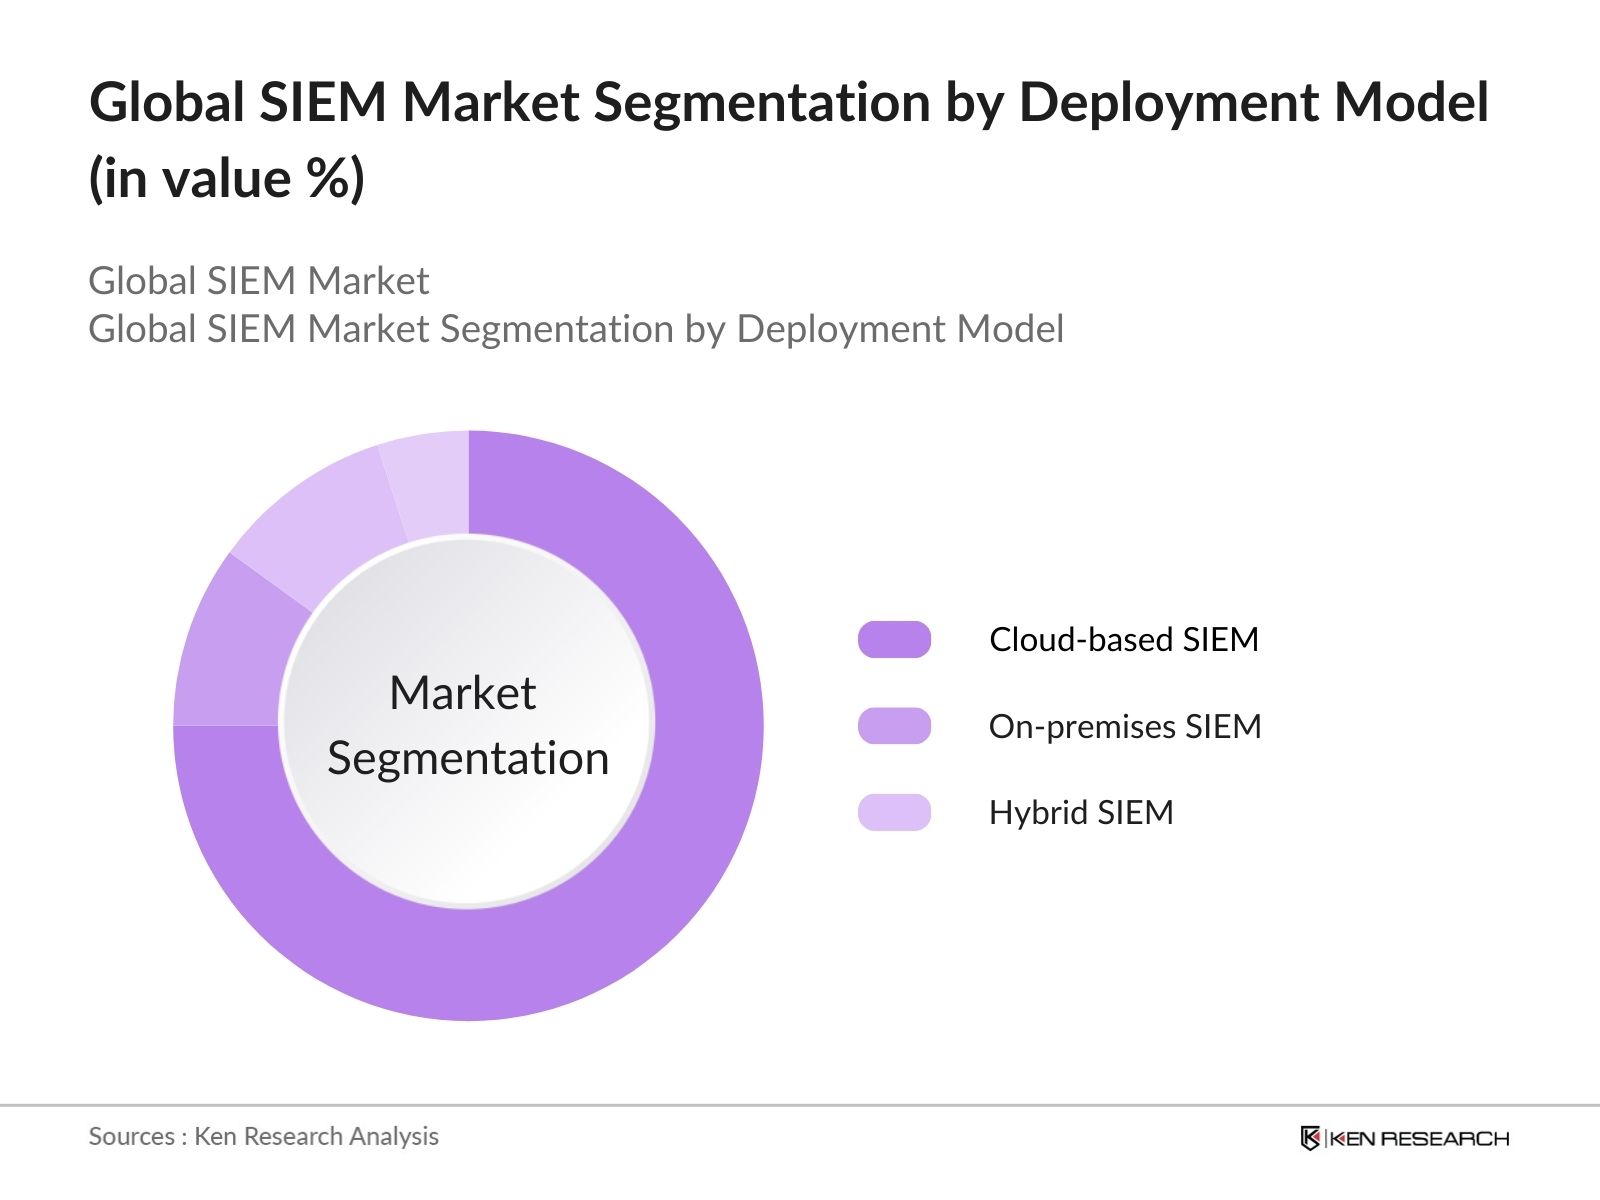
Task: Click the gray Segmentation by Deployment Model subtitle
Action: pyautogui.click(x=576, y=329)
